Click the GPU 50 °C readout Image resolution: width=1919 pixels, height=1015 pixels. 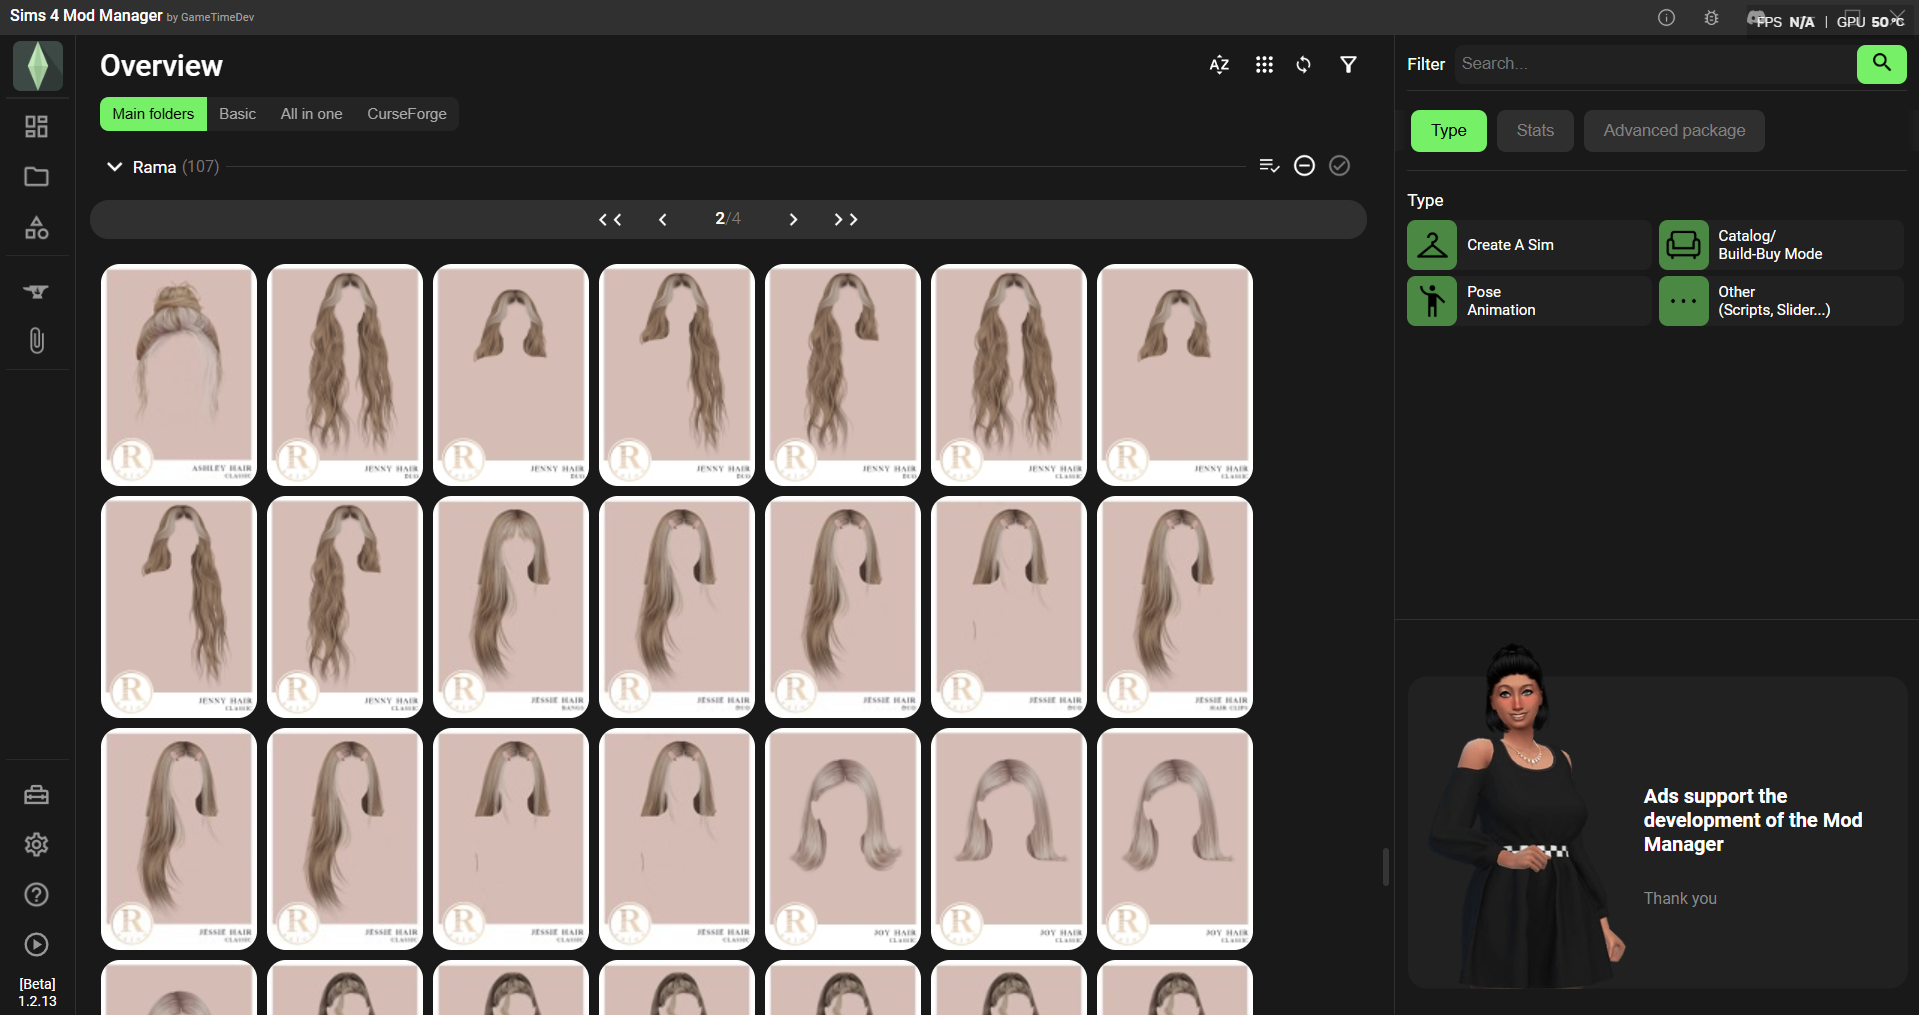1870,21
